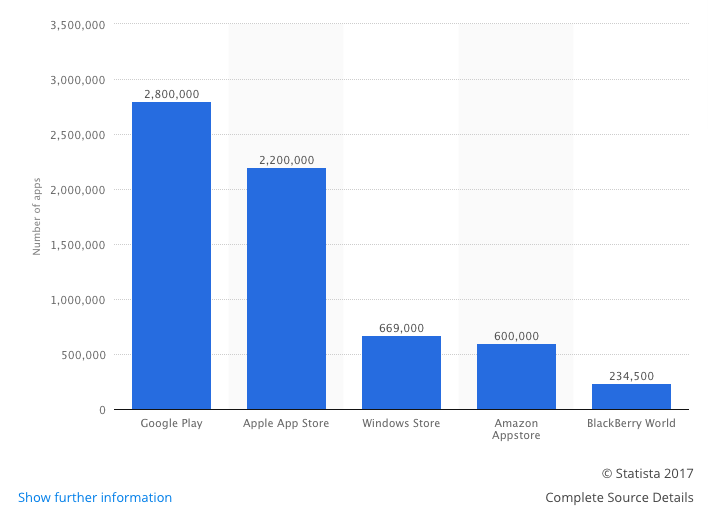This screenshot has height=517, width=708.
Task: Open Complete Source Details
Action: (x=619, y=497)
